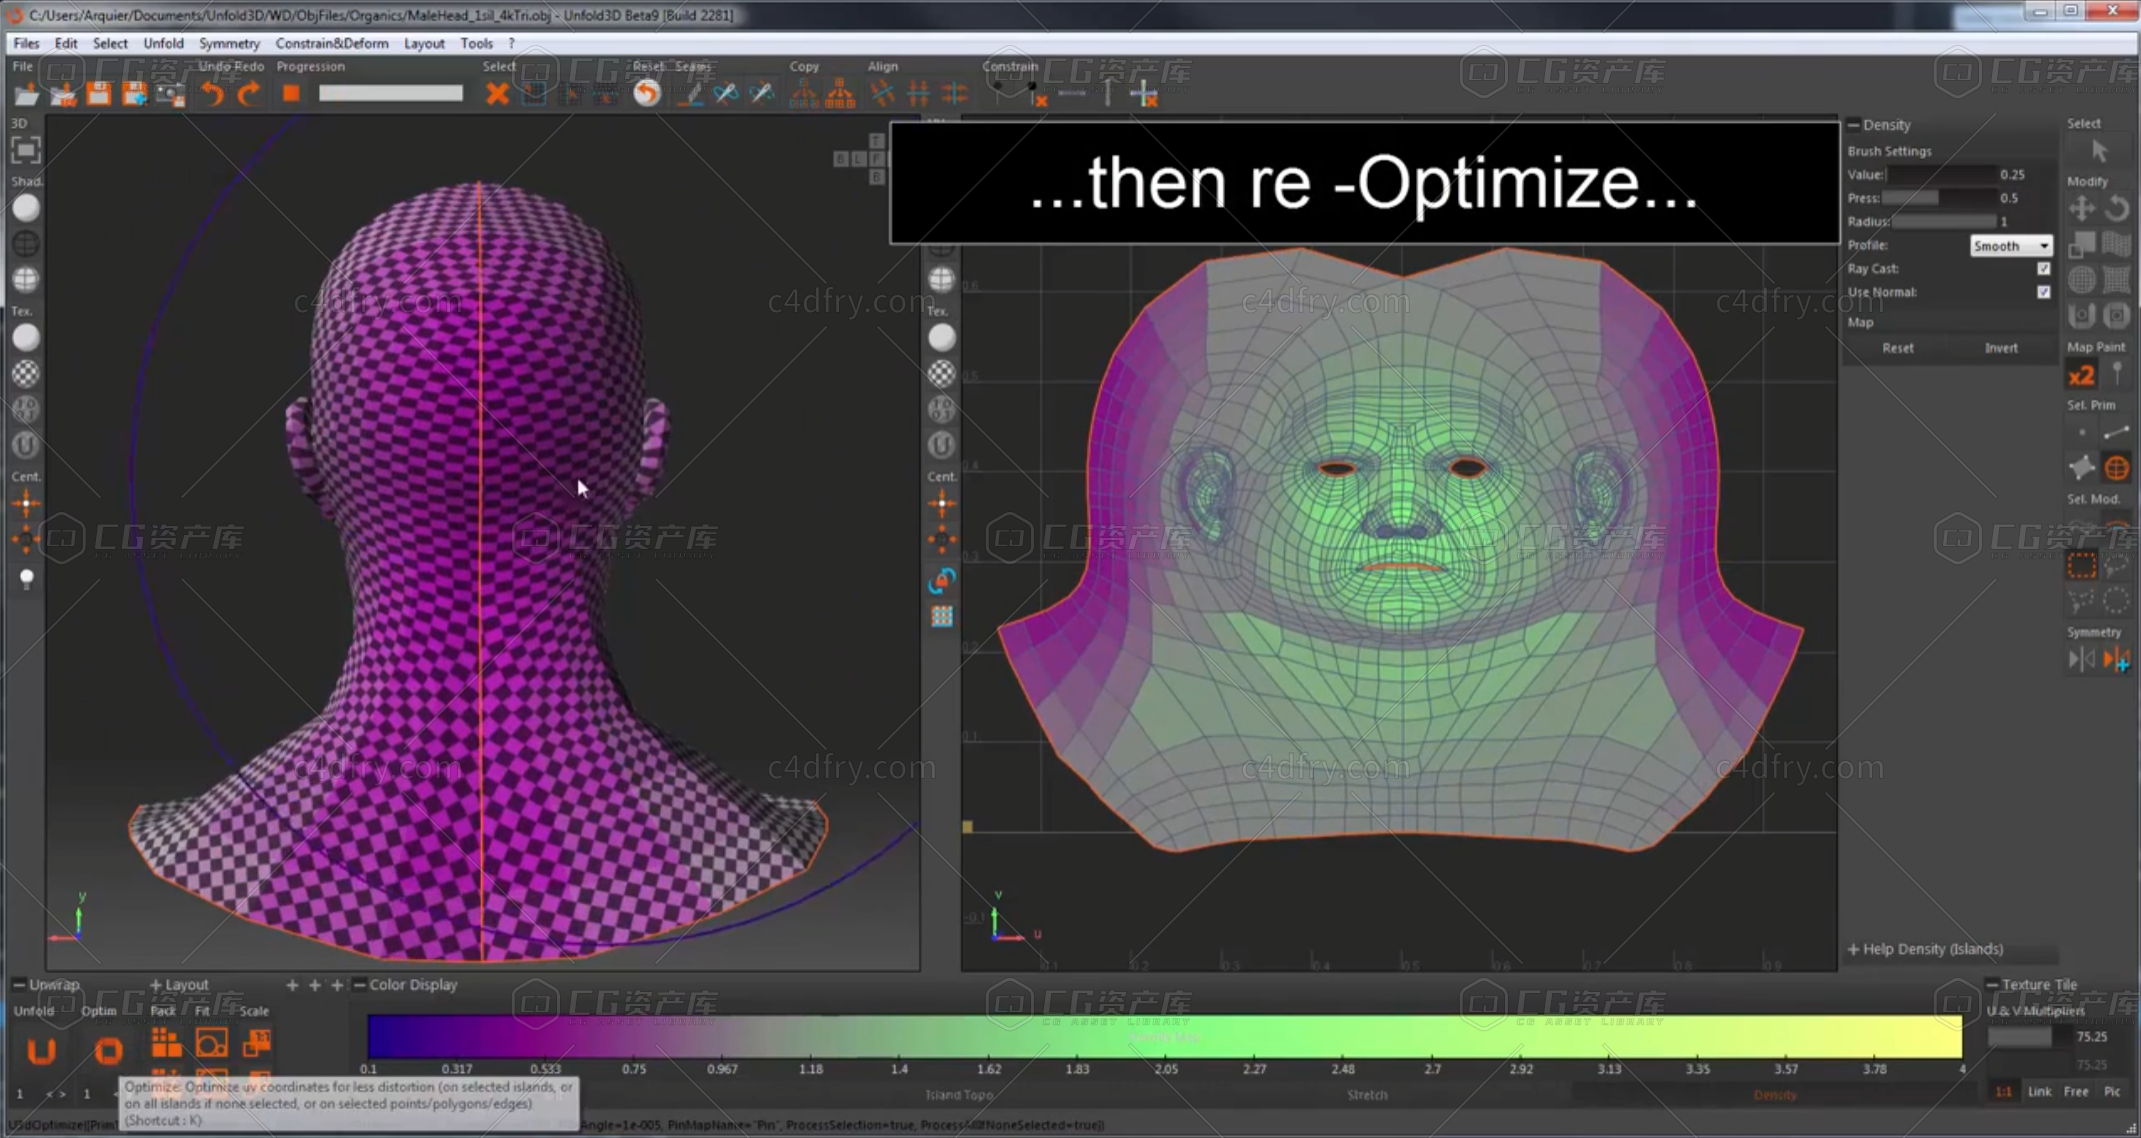This screenshot has height=1138, width=2141.
Task: Click the density color gradient bar
Action: 1165,1036
